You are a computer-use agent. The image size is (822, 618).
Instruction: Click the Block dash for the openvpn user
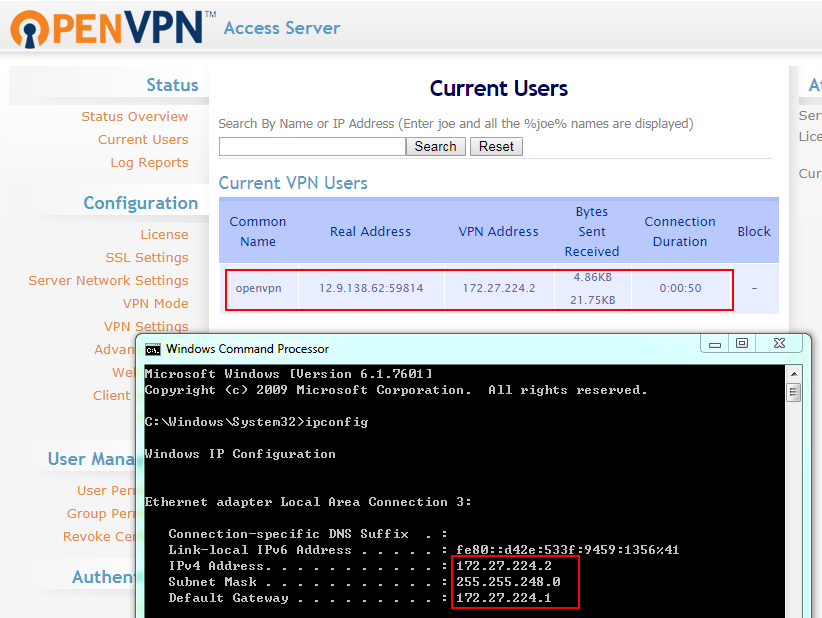(x=754, y=288)
